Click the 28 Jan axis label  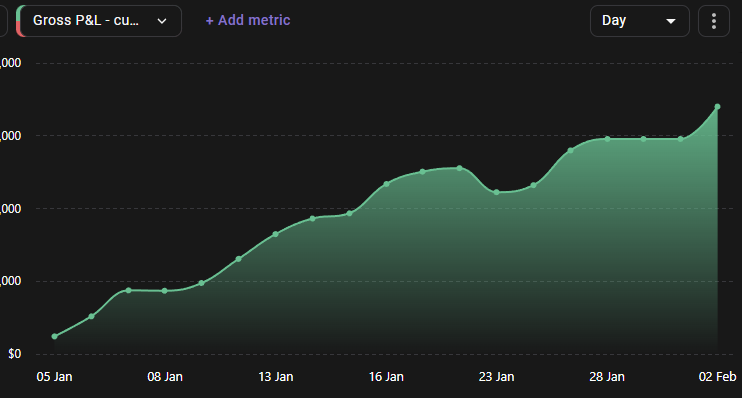click(607, 377)
